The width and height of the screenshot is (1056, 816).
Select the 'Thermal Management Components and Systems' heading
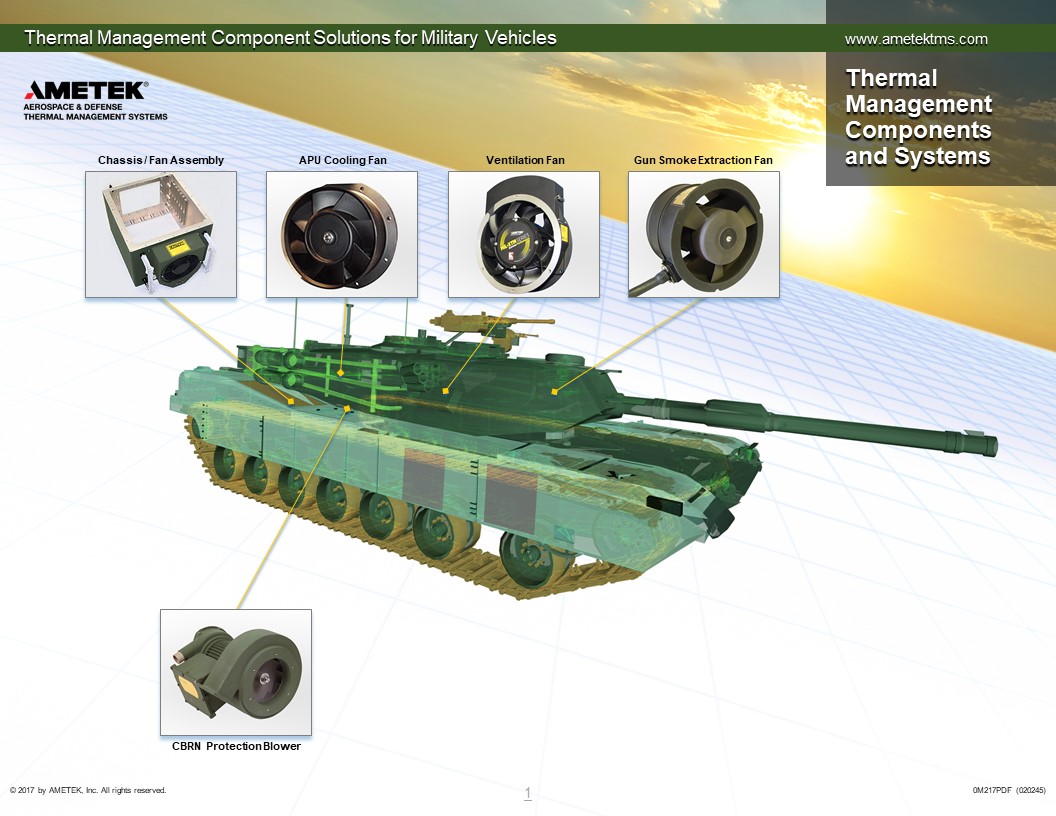[918, 117]
